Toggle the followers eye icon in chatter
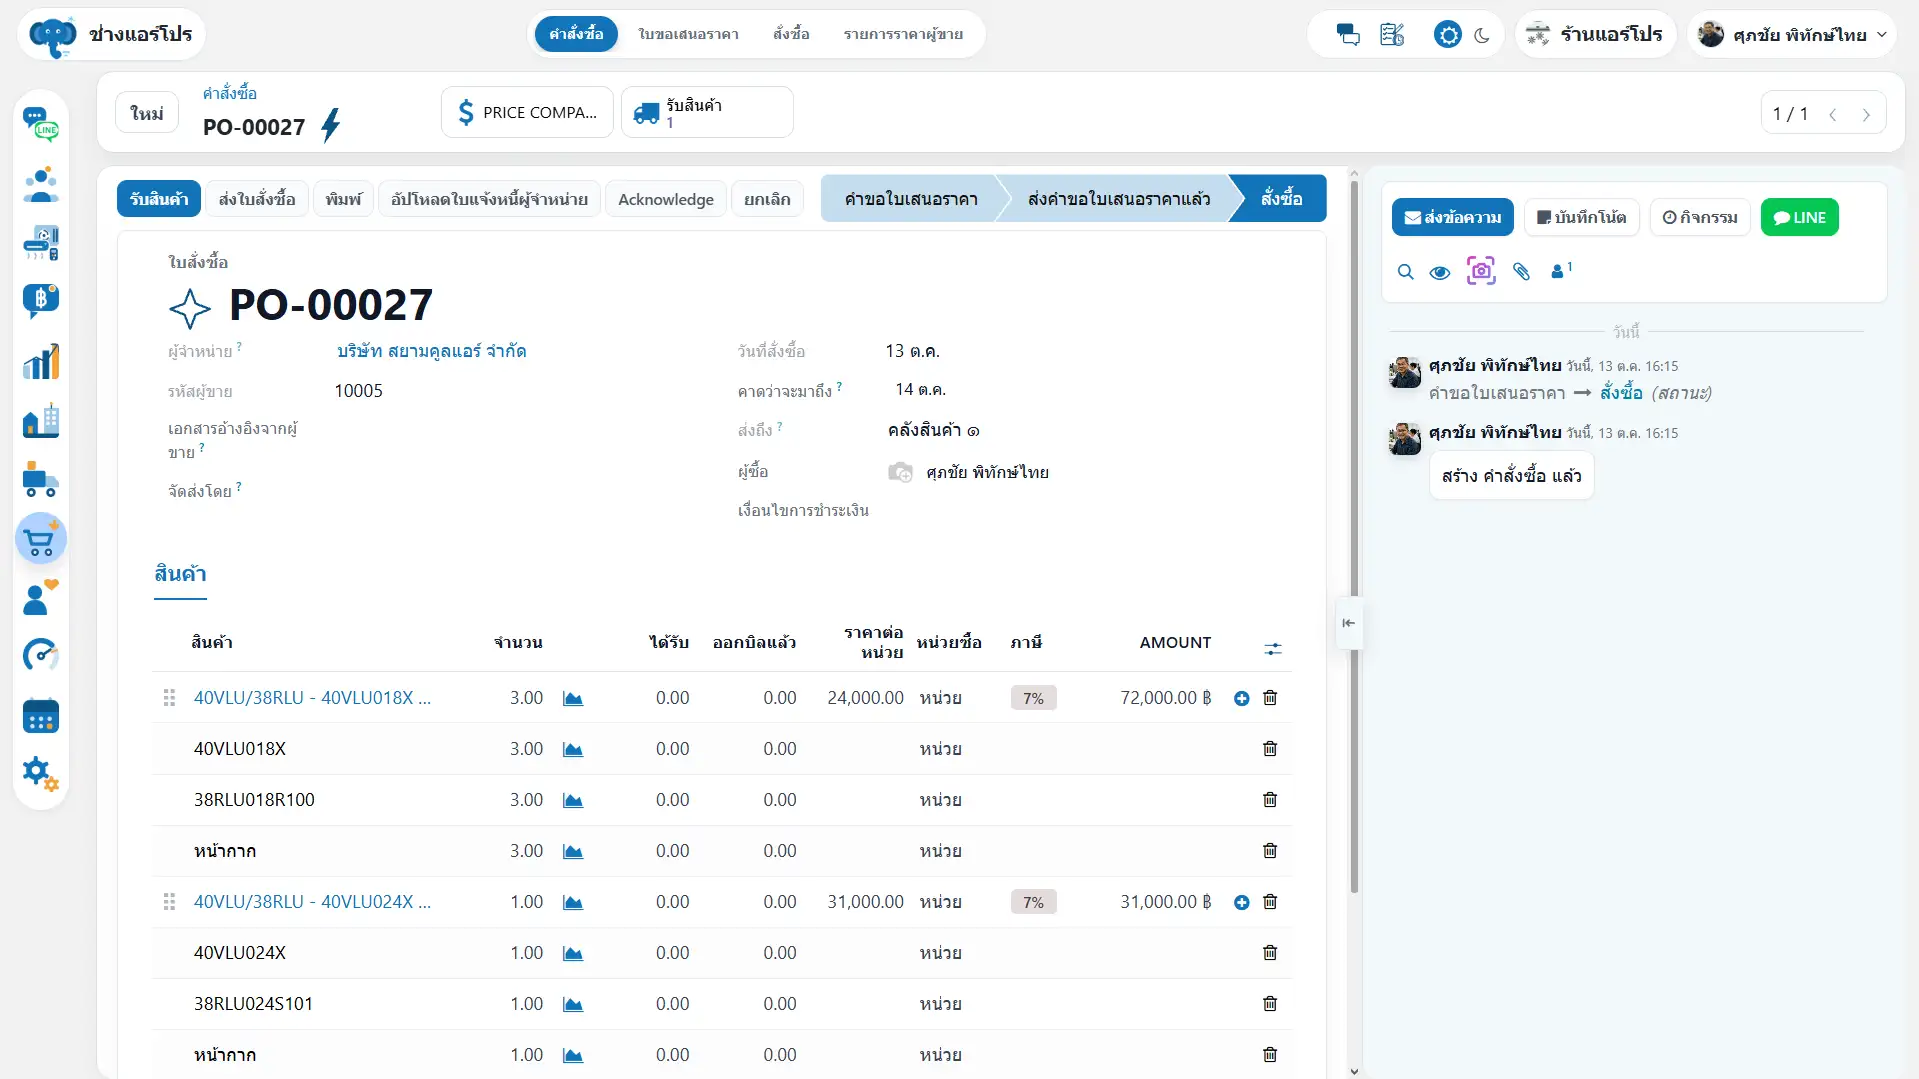 point(1439,272)
